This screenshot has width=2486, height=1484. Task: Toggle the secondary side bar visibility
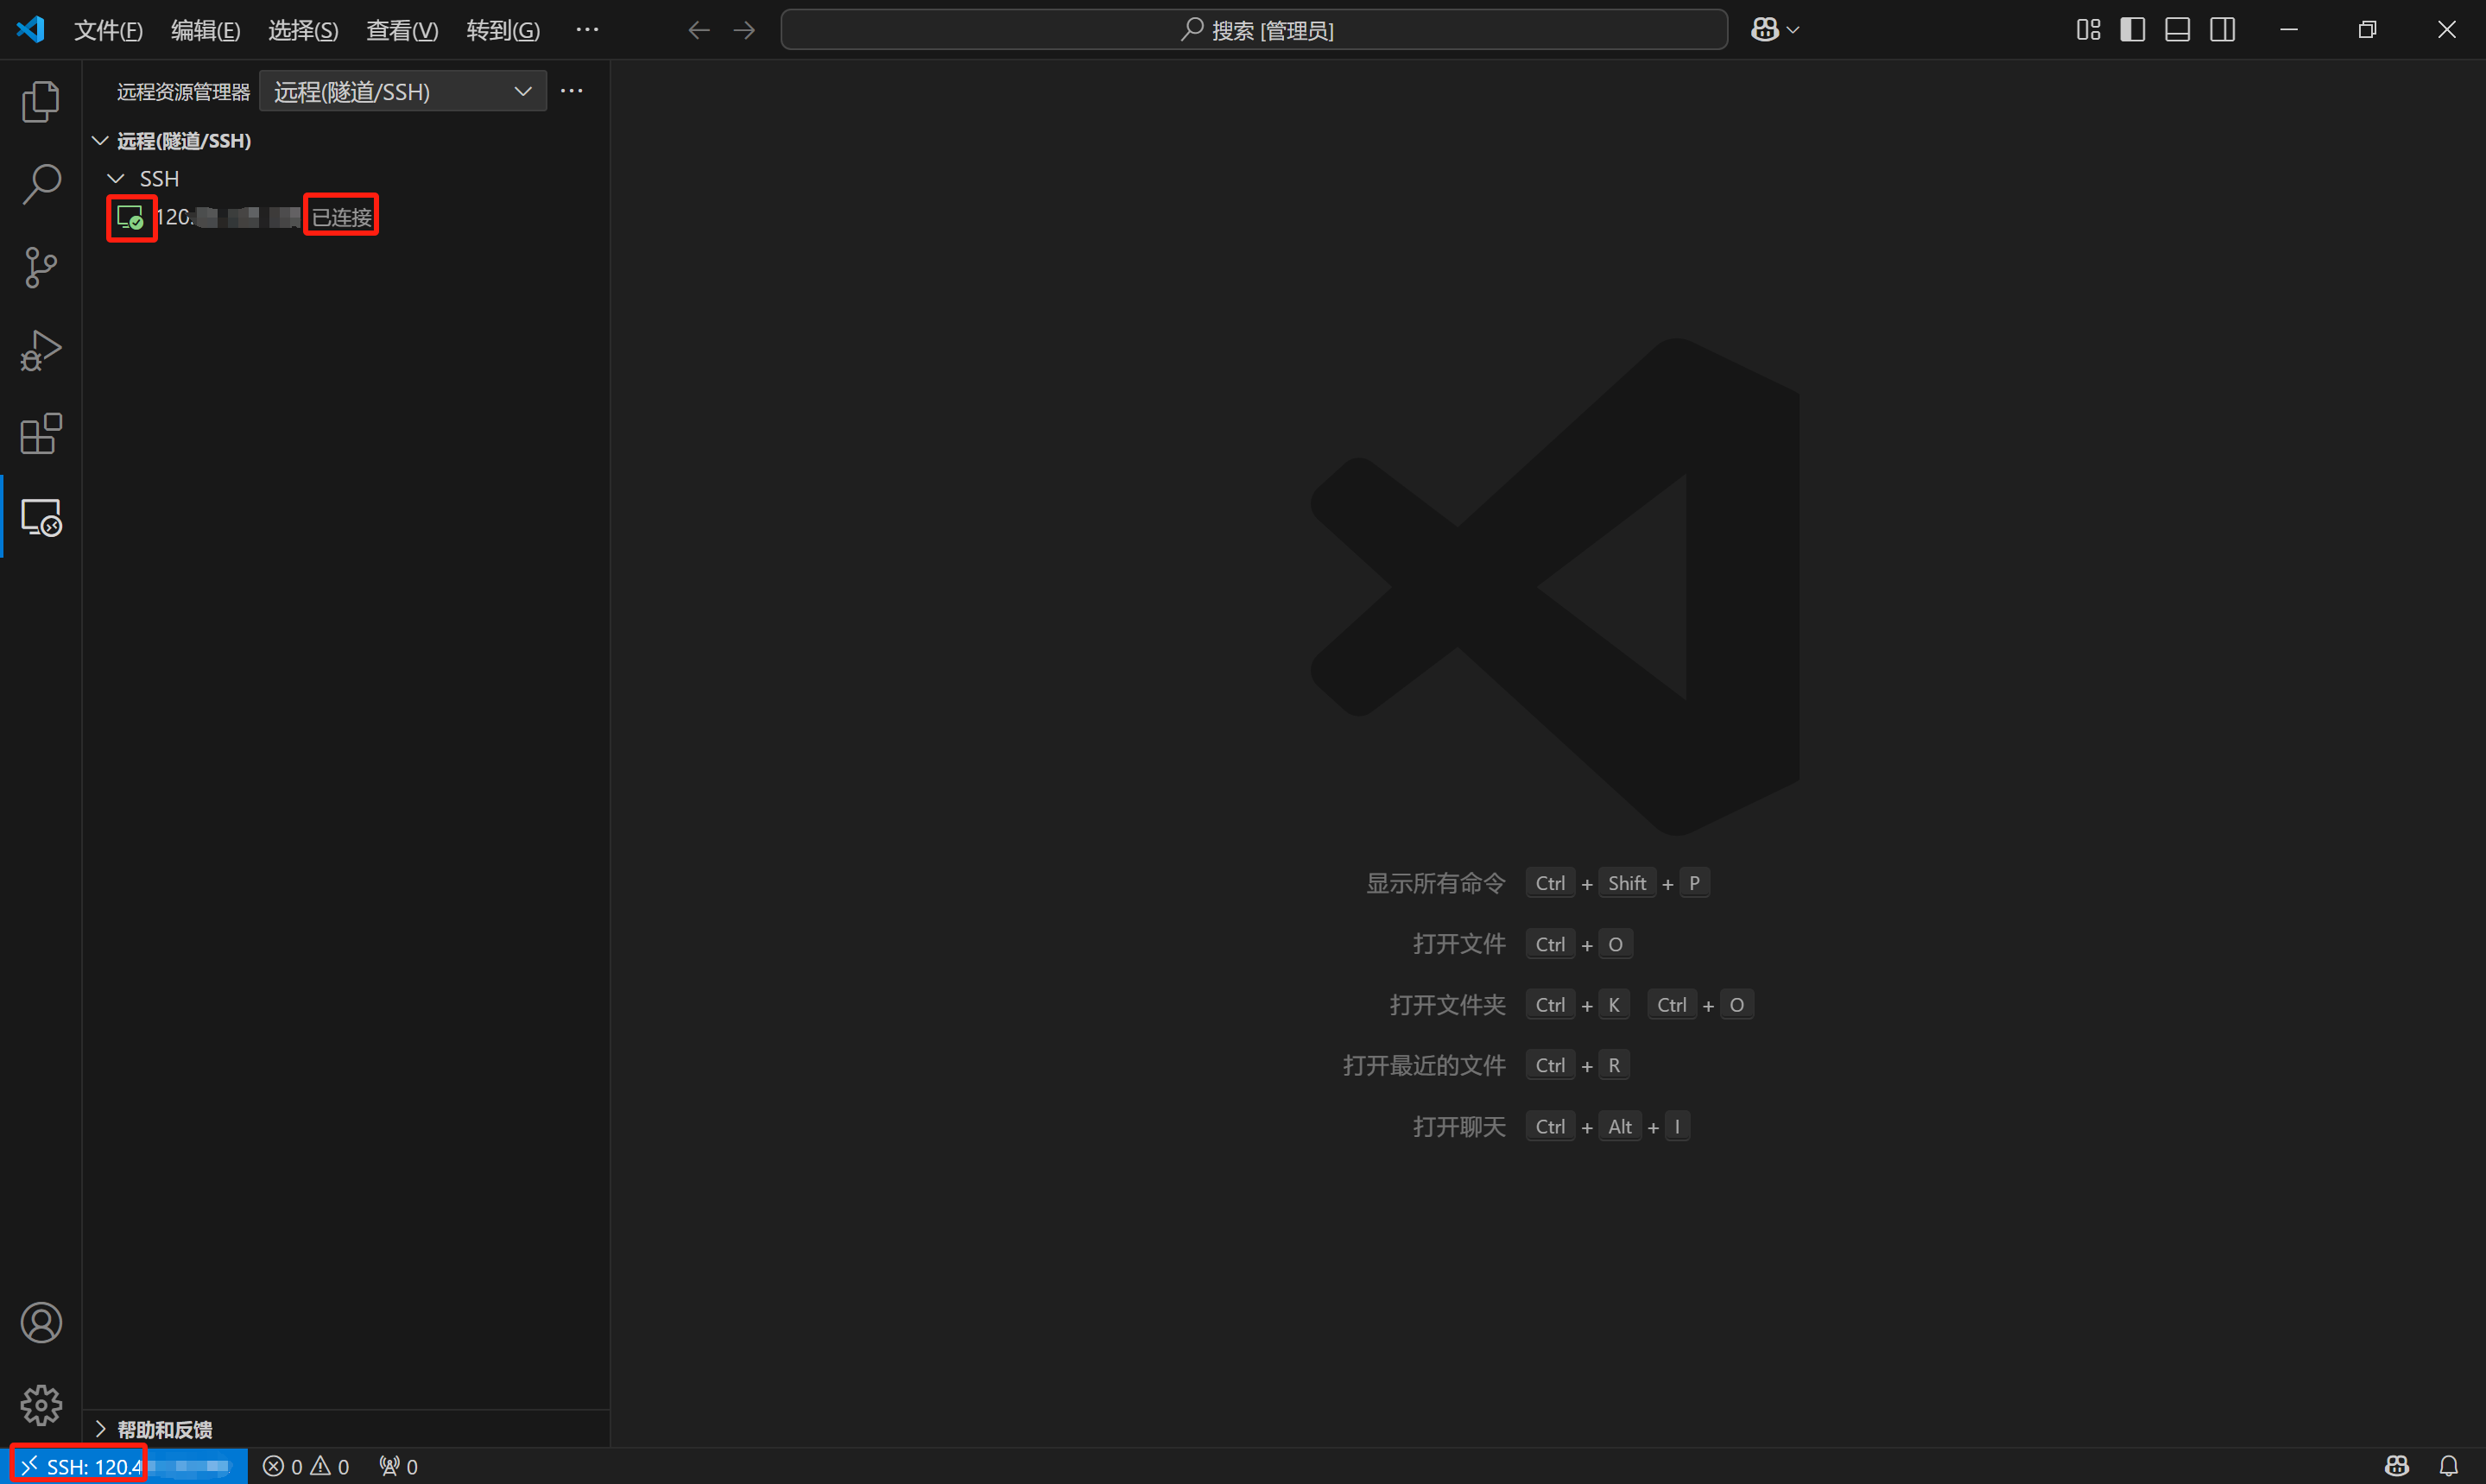coord(2222,30)
